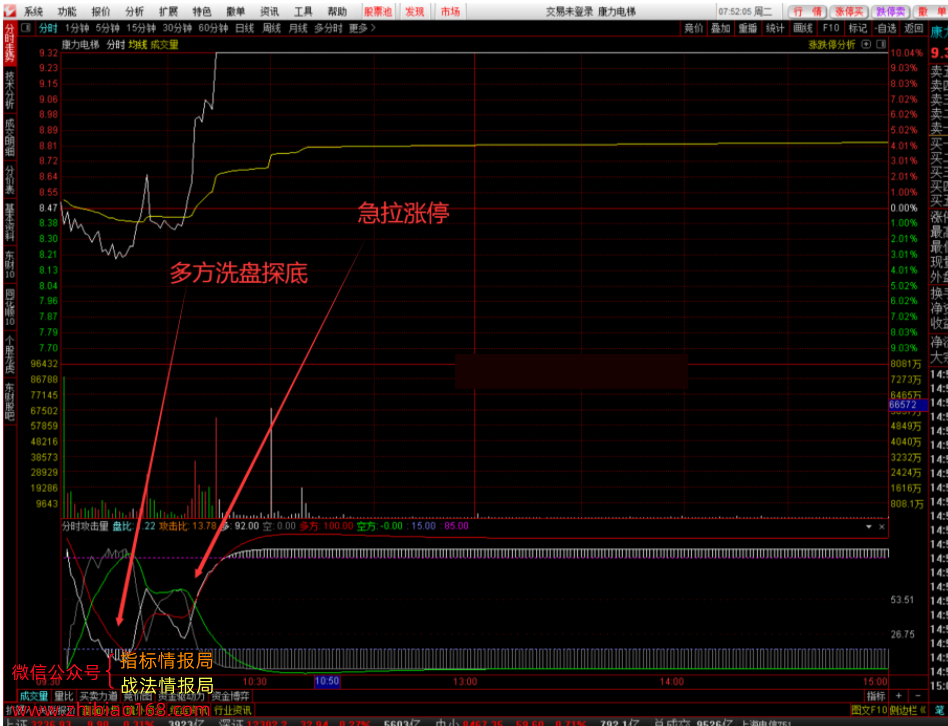Switch to the 日线 period tab
948x726 pixels.
click(245, 28)
